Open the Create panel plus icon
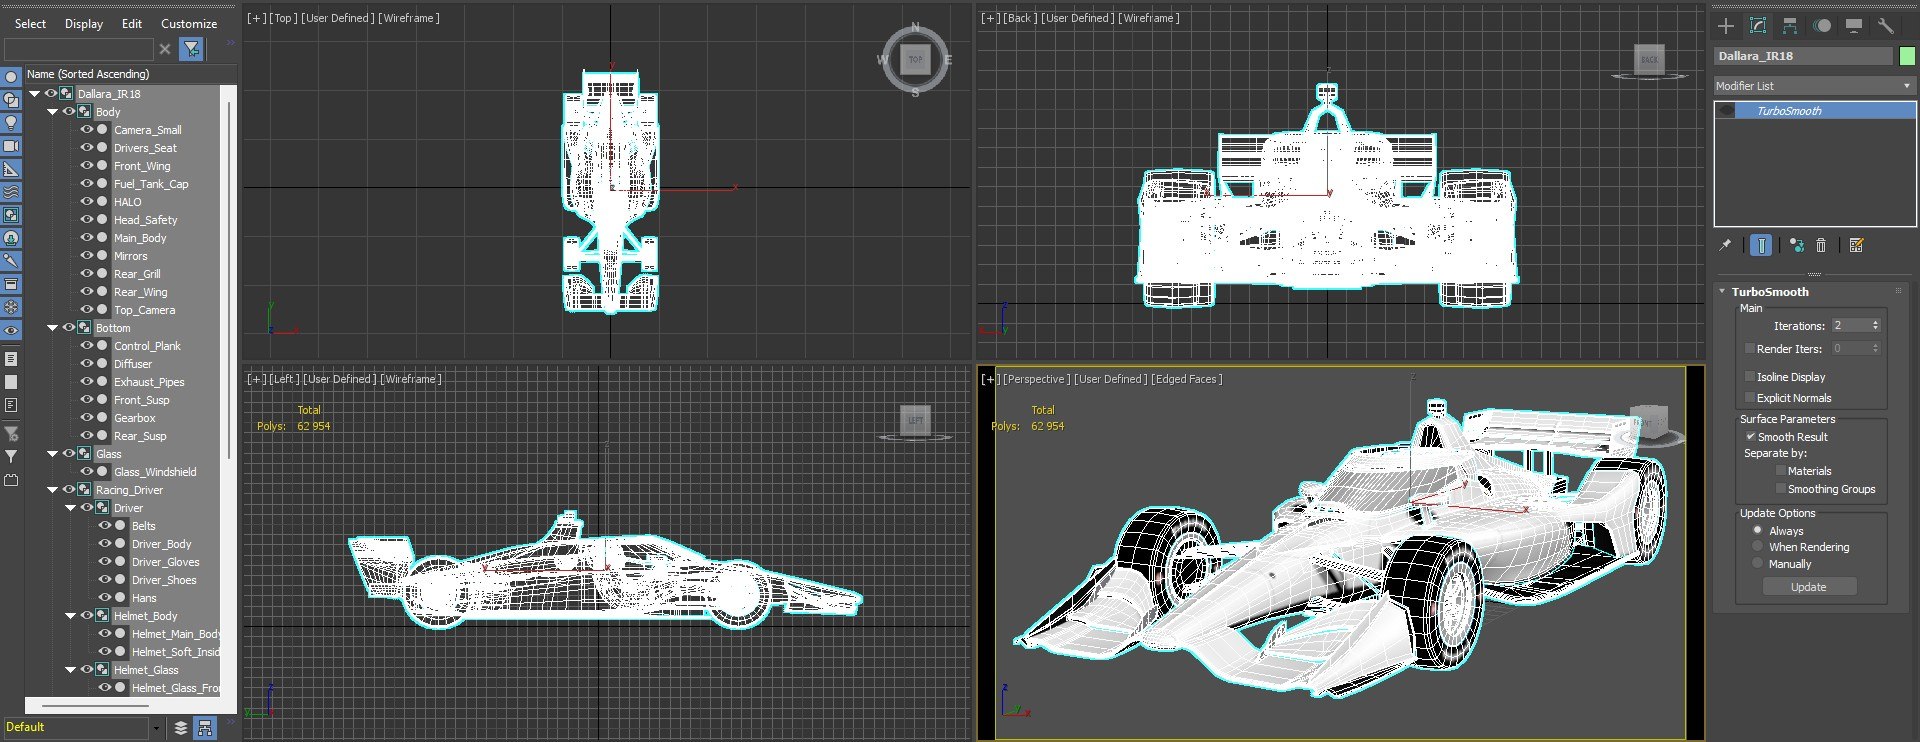The width and height of the screenshot is (1920, 742). (1726, 26)
